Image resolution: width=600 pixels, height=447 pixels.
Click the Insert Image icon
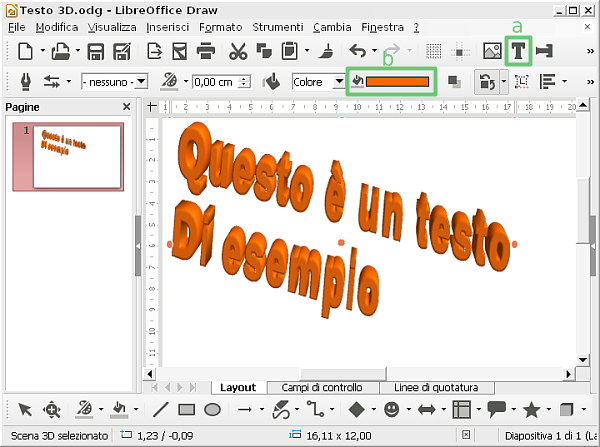(x=492, y=51)
